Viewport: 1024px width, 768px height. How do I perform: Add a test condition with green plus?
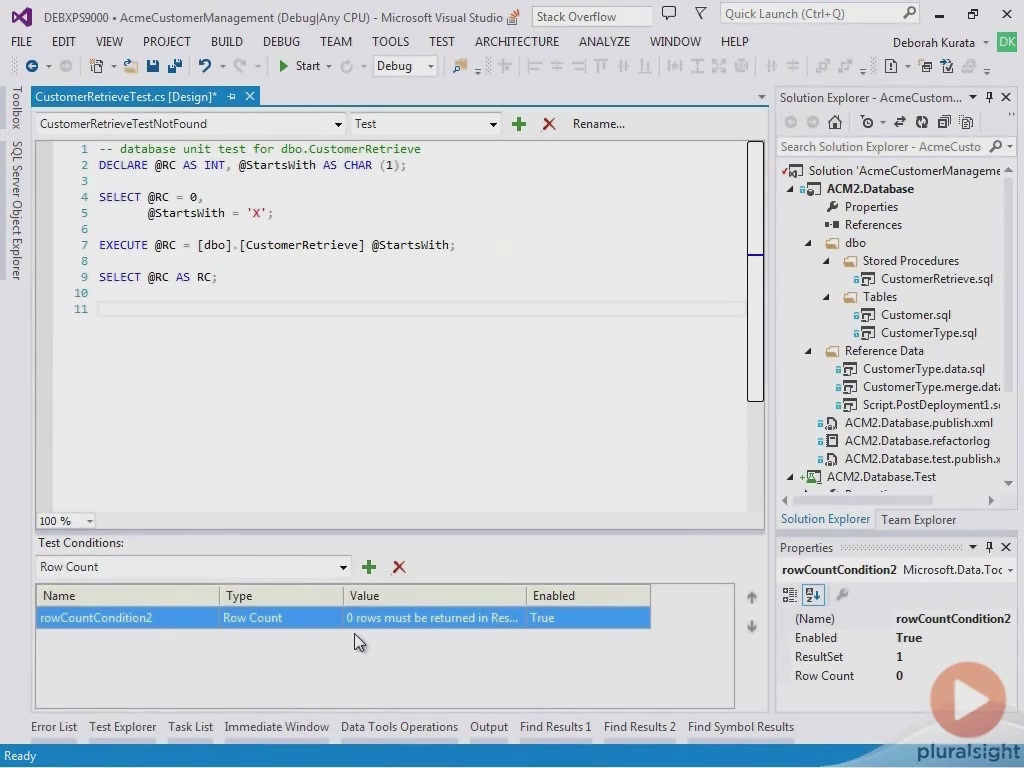point(369,567)
